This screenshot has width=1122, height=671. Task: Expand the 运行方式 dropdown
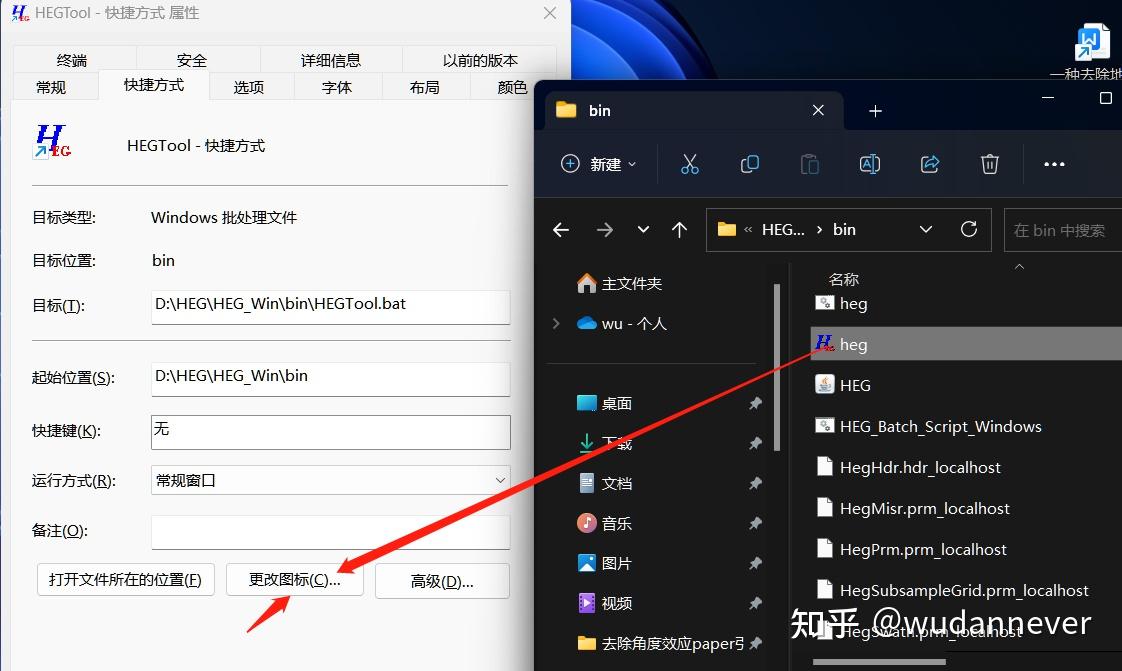tap(498, 480)
